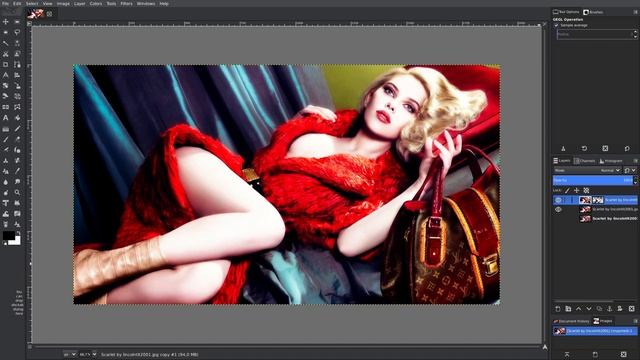The image size is (640, 360).
Task: Switch to the Document History tab
Action: (x=571, y=321)
